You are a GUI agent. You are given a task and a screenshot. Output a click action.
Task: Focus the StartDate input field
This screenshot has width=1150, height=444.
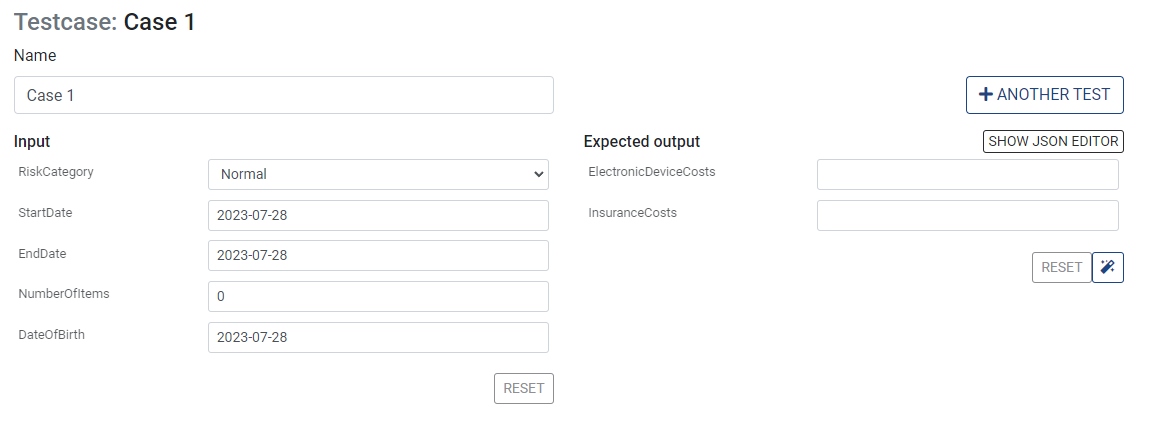(x=378, y=215)
